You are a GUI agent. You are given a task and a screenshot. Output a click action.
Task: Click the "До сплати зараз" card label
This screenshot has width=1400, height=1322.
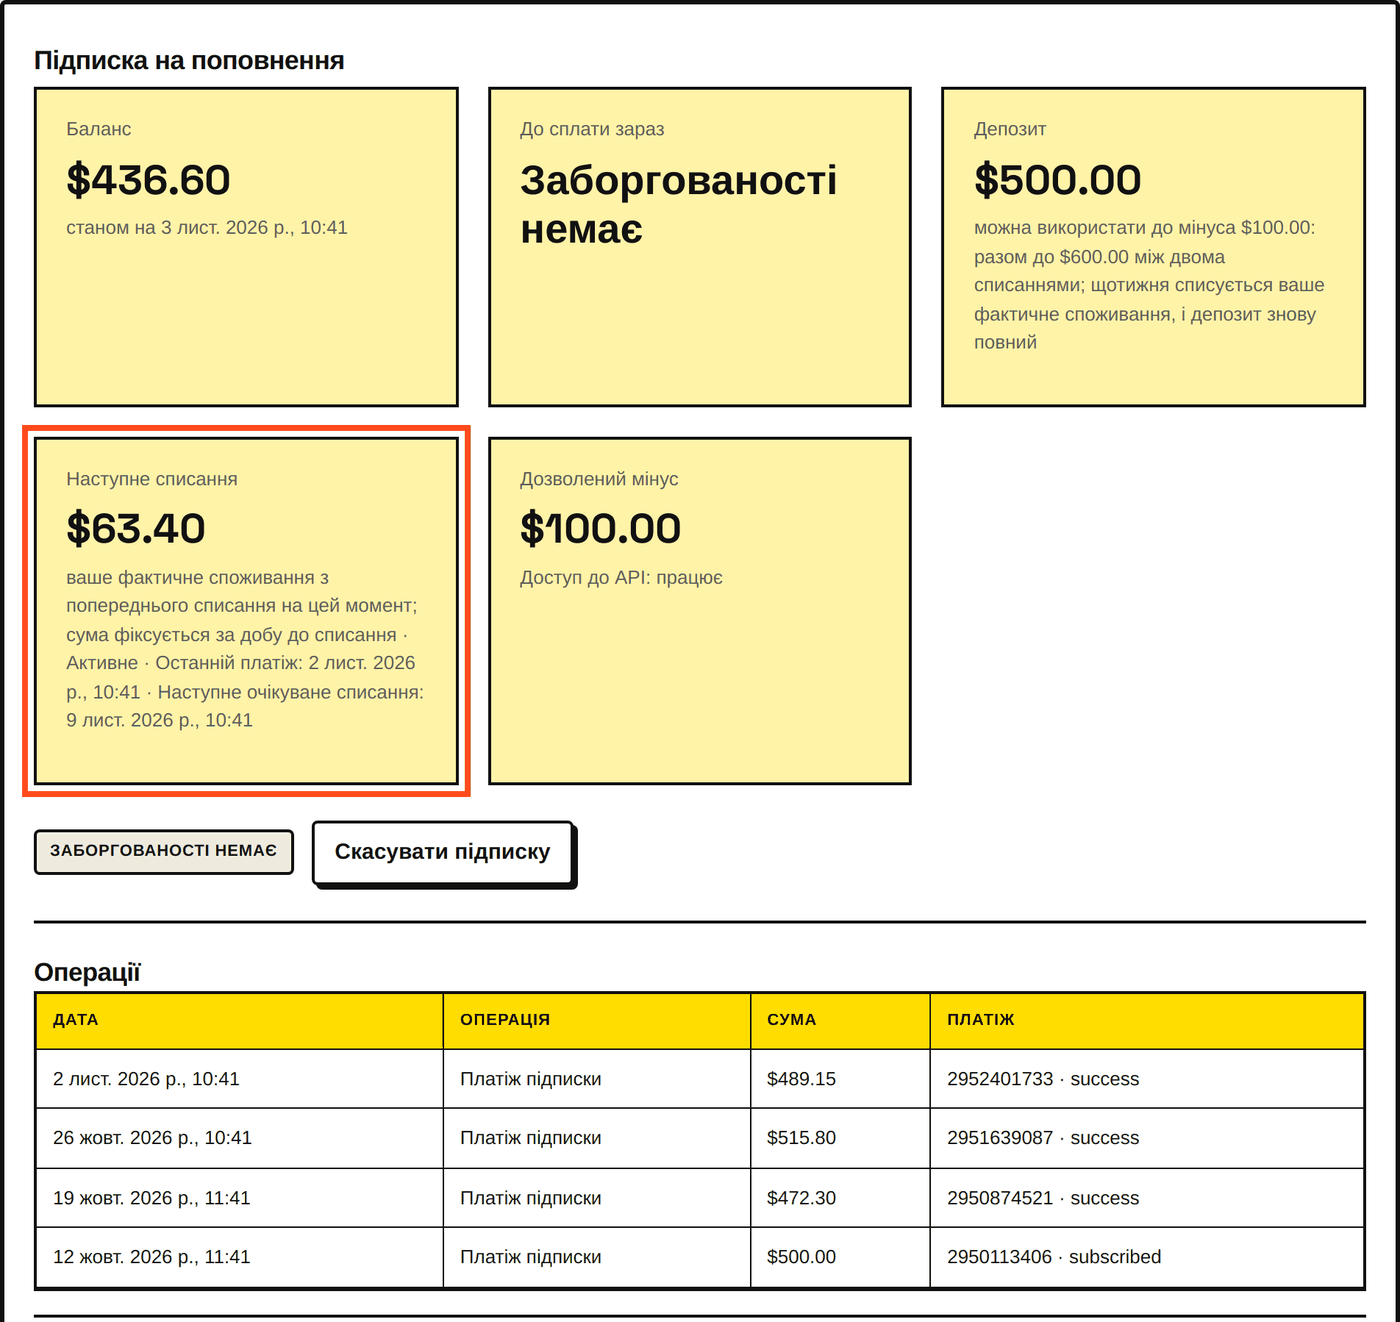pyautogui.click(x=592, y=129)
